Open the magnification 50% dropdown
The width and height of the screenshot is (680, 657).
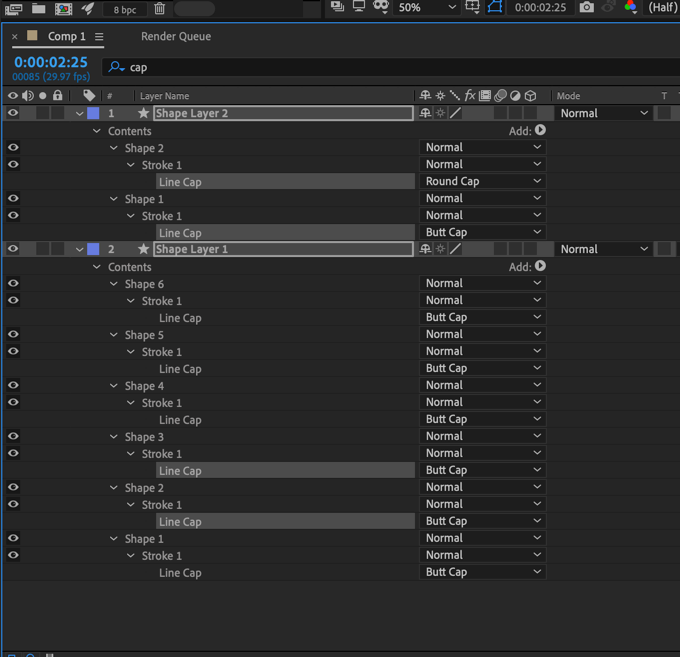[427, 7]
